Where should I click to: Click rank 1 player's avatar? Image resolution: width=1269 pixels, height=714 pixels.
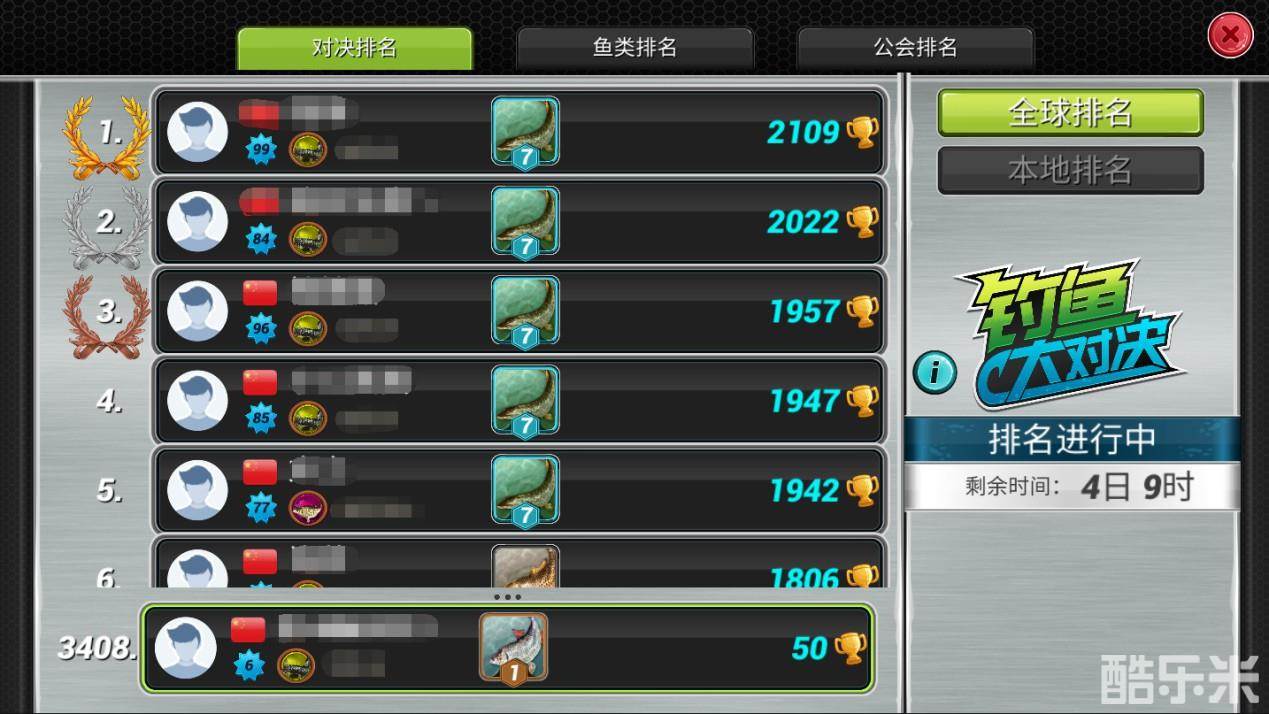(197, 132)
